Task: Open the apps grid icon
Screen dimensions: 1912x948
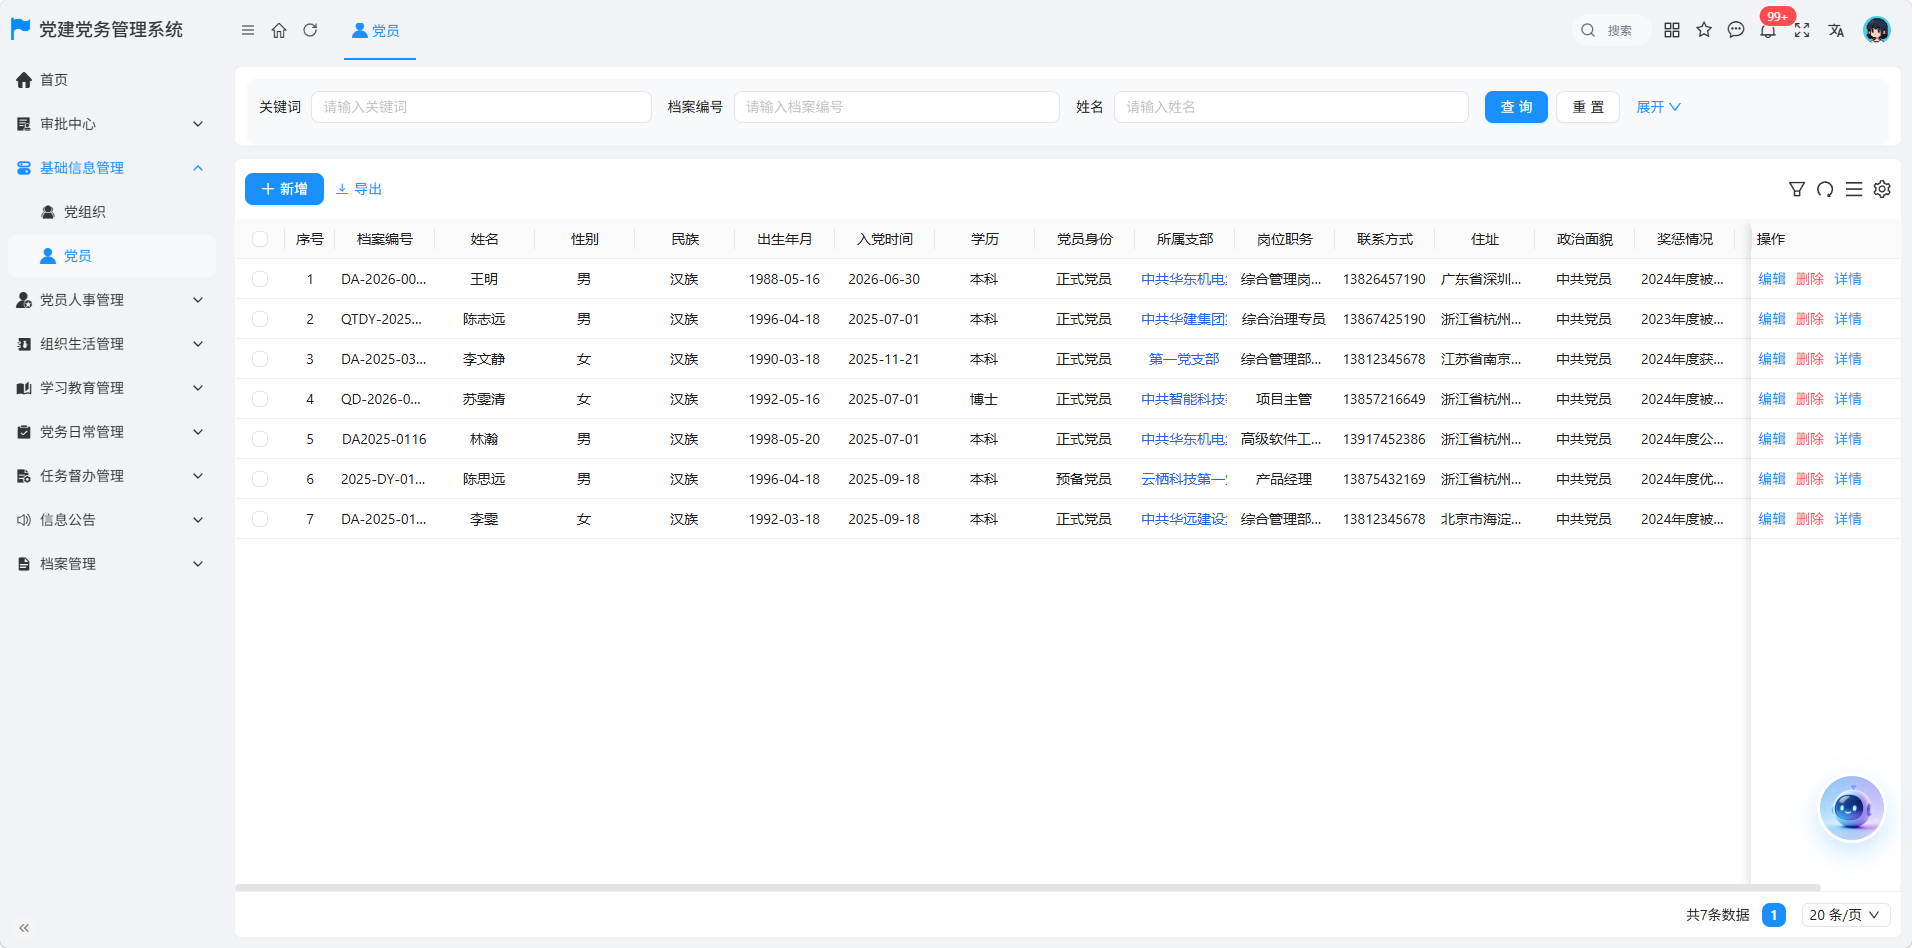Action: tap(1672, 30)
